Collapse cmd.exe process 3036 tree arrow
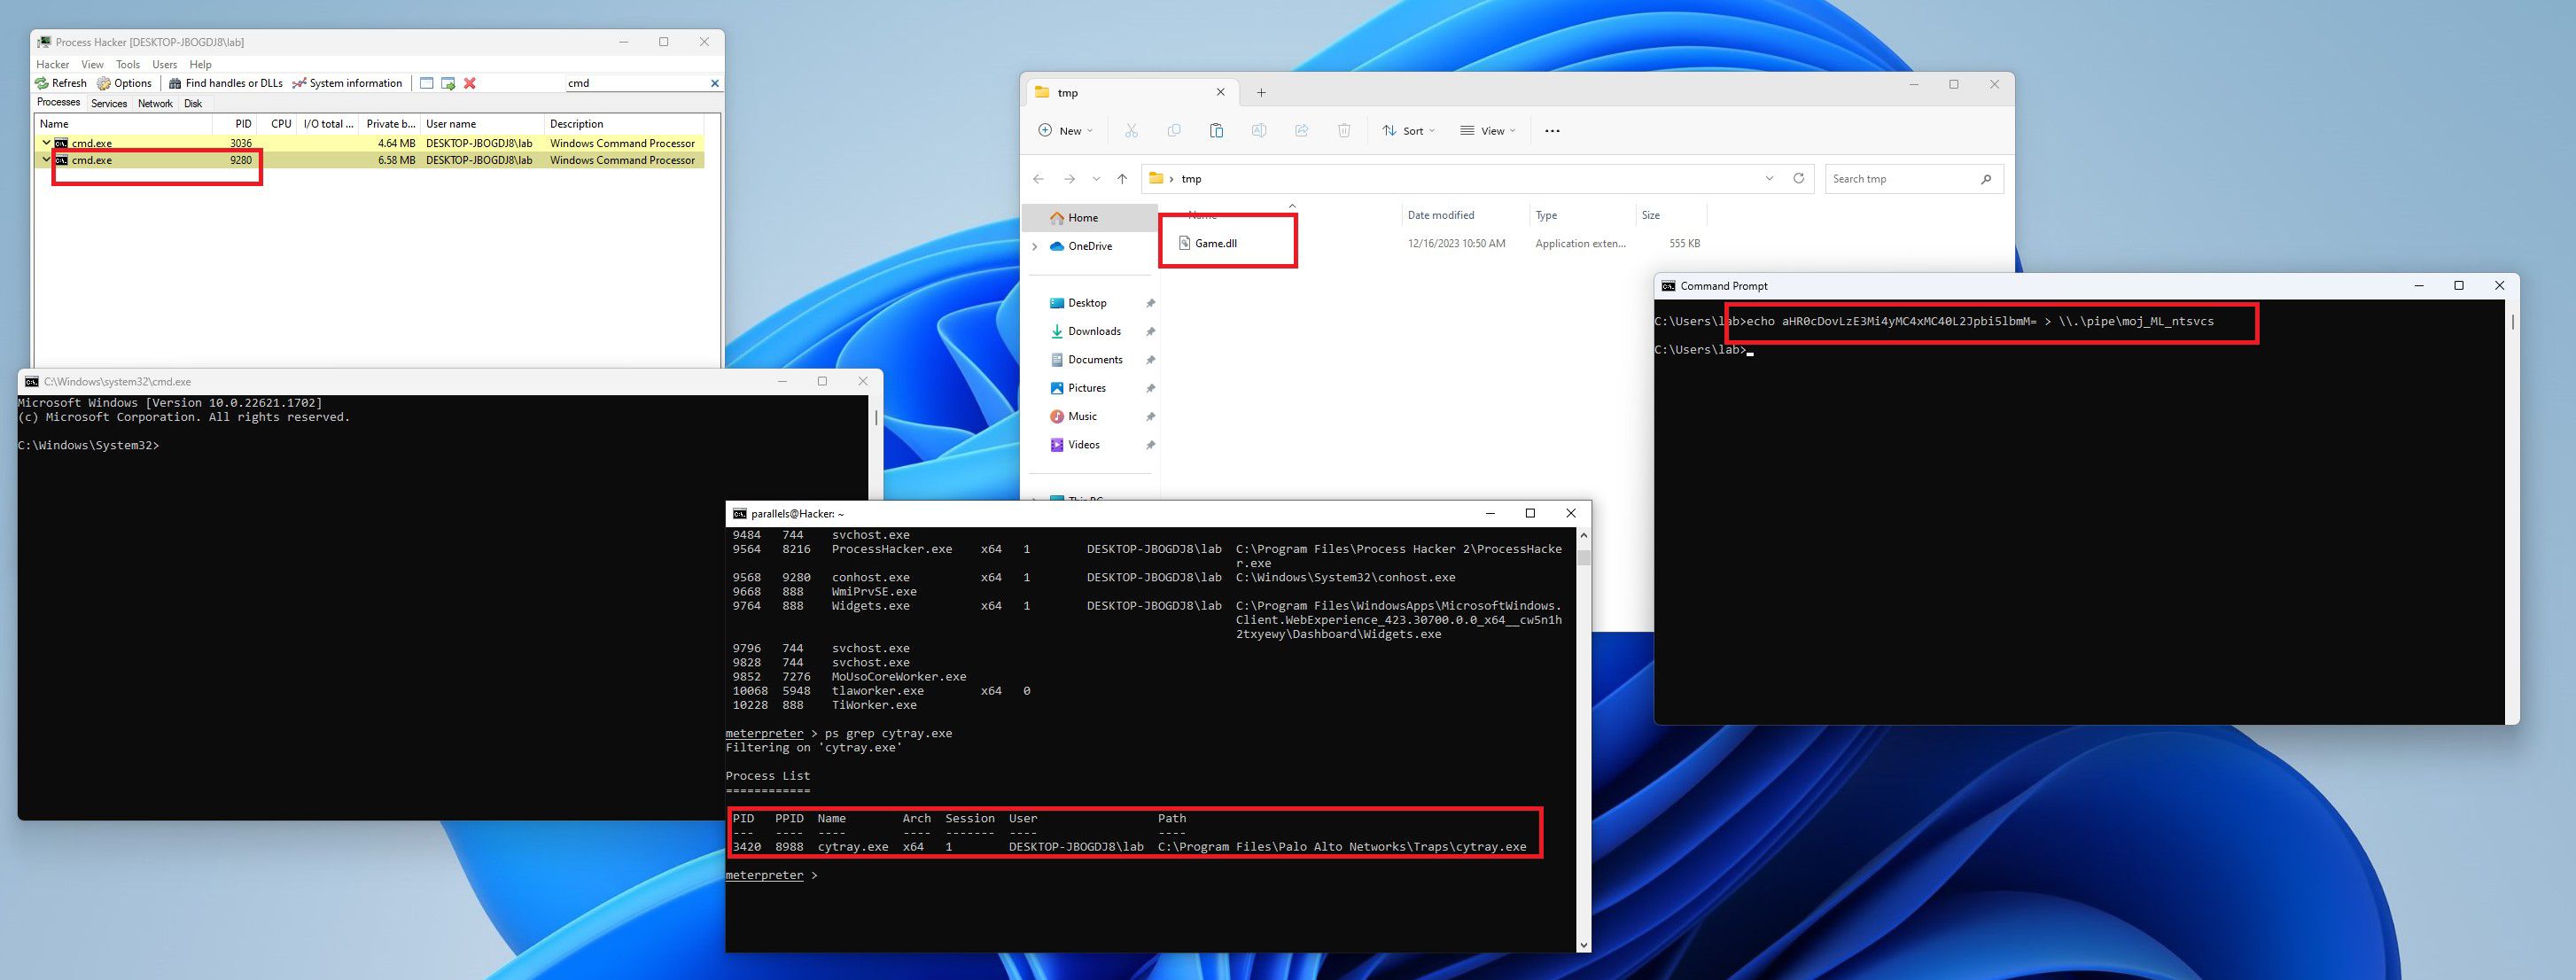The height and width of the screenshot is (980, 2576). (46, 143)
